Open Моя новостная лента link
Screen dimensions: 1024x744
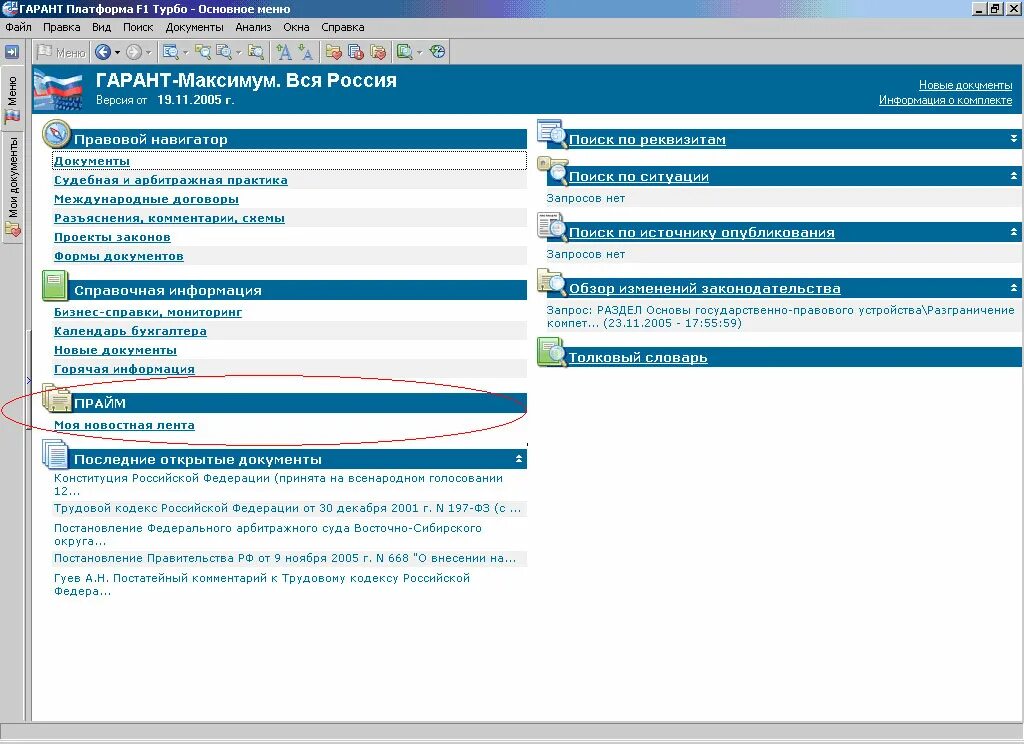124,425
